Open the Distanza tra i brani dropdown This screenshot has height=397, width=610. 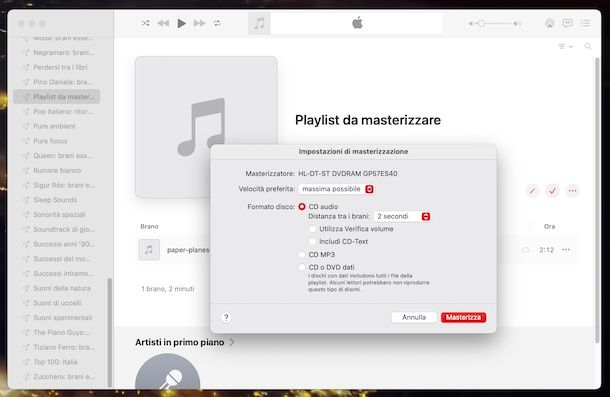[x=401, y=216]
